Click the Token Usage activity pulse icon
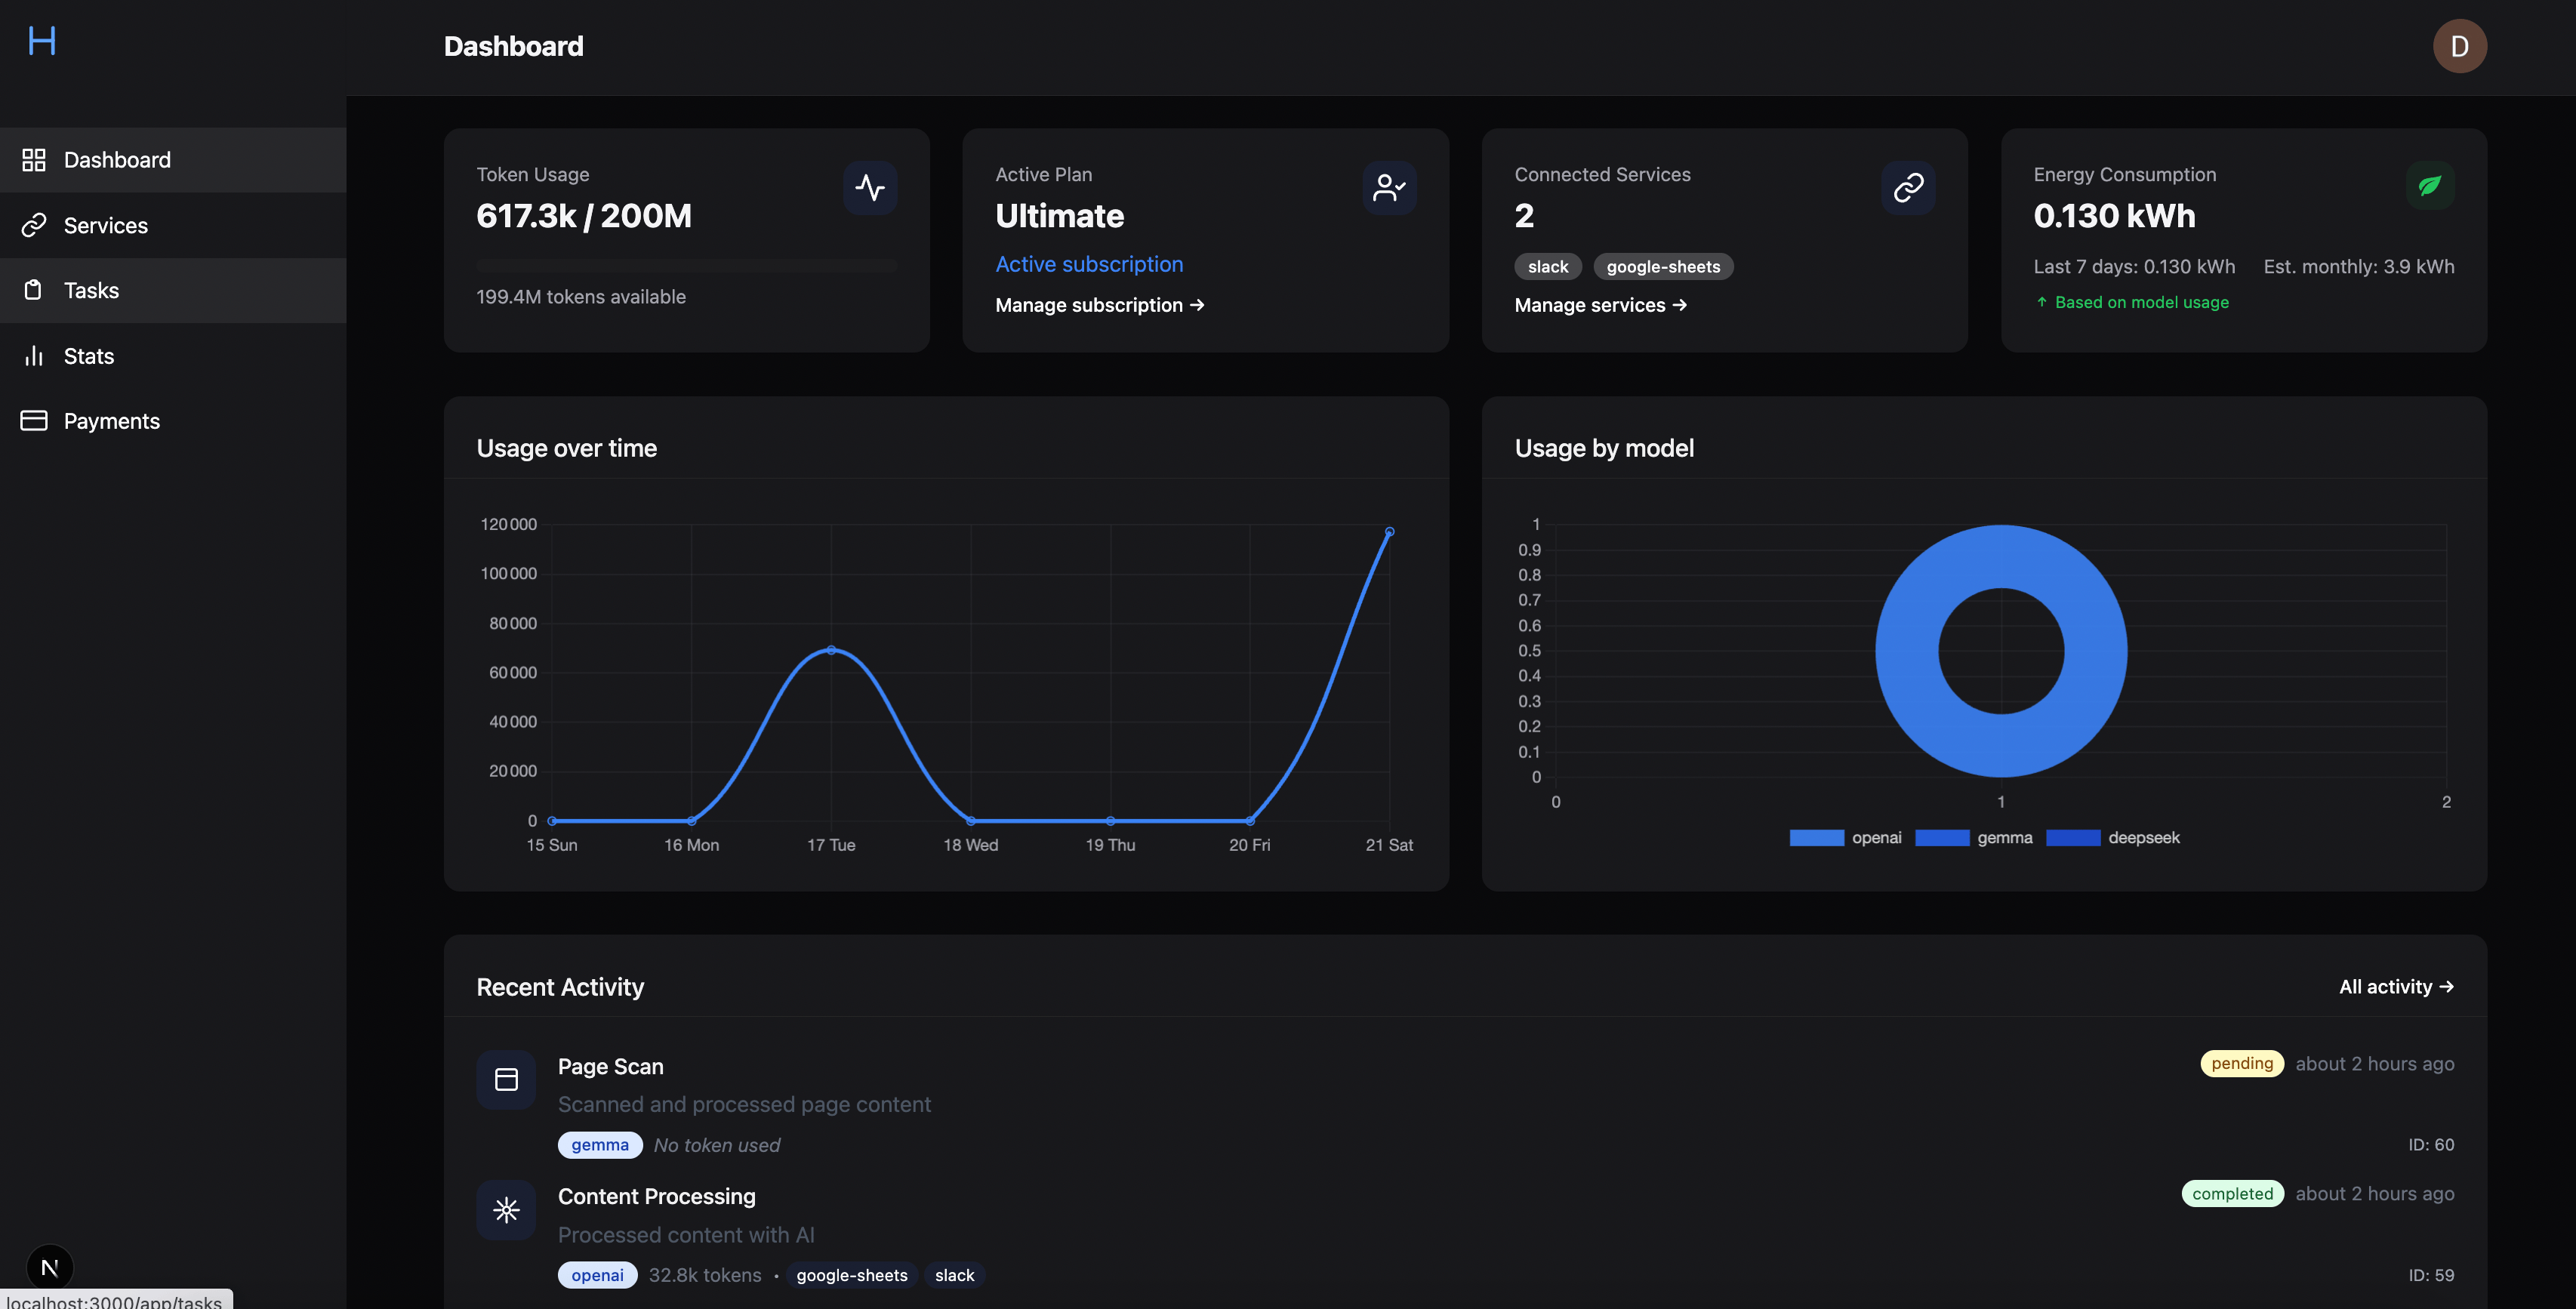This screenshot has width=2576, height=1309. (x=869, y=188)
